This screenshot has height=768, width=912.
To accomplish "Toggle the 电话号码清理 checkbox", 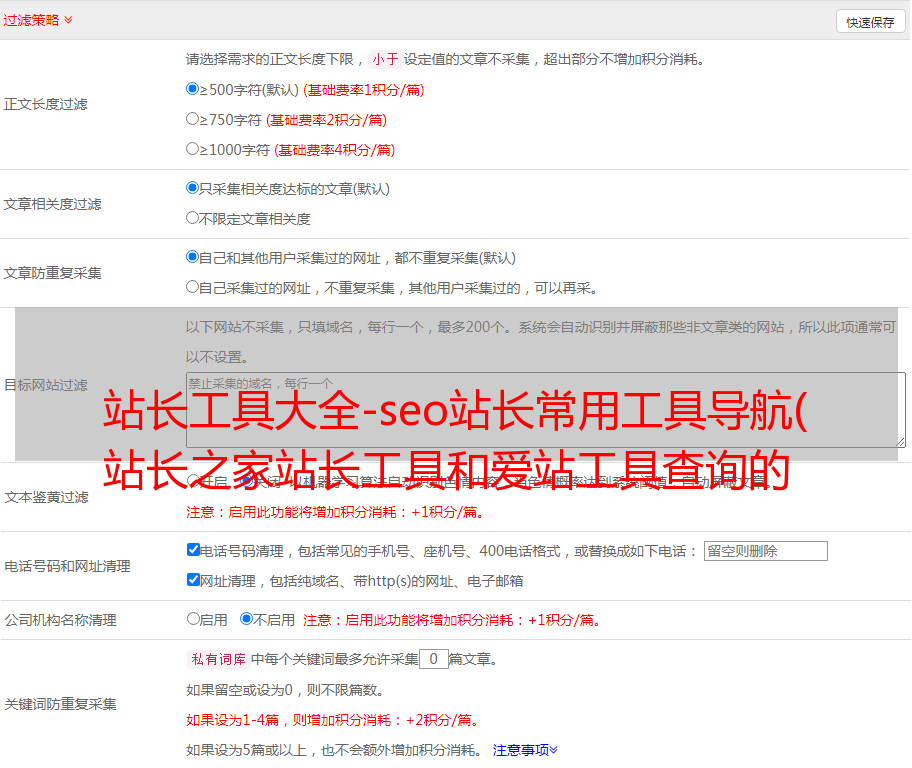I will 193,550.
